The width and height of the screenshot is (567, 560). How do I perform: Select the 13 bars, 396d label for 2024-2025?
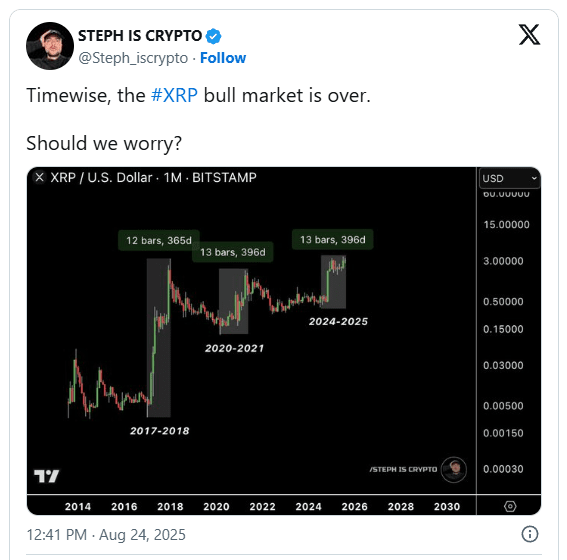[333, 239]
